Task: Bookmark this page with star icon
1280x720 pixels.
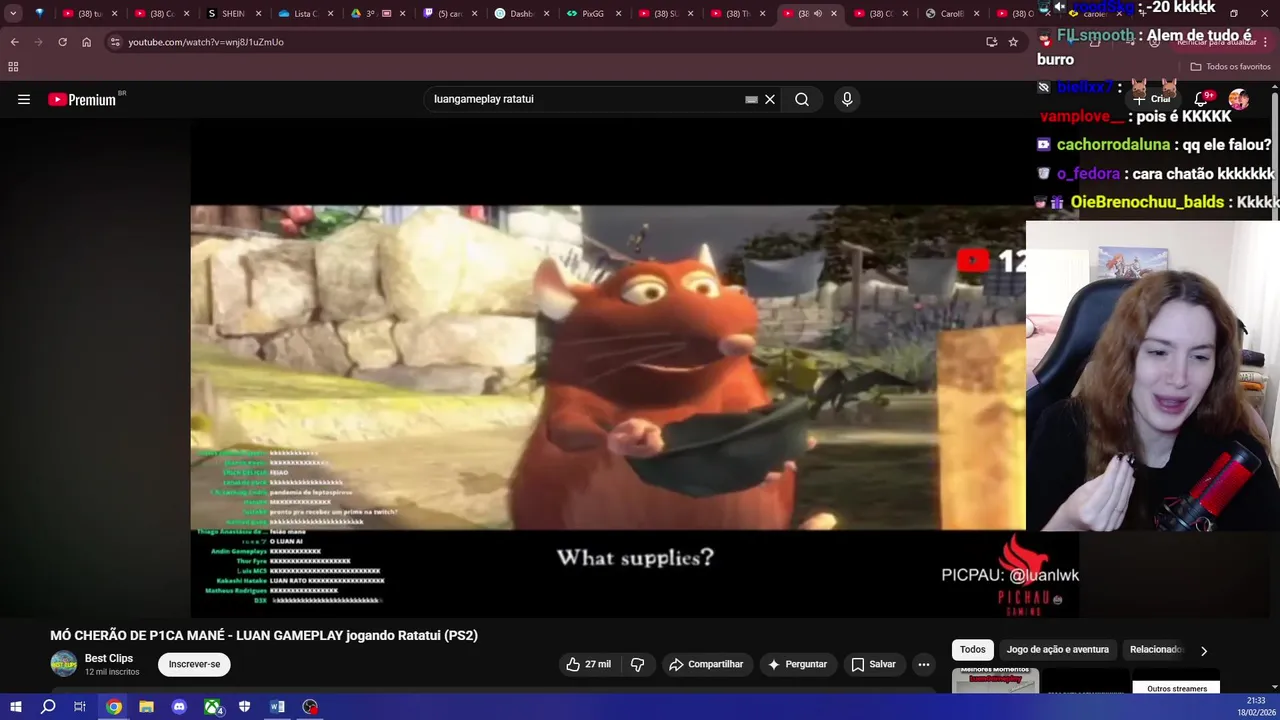Action: tap(1013, 42)
